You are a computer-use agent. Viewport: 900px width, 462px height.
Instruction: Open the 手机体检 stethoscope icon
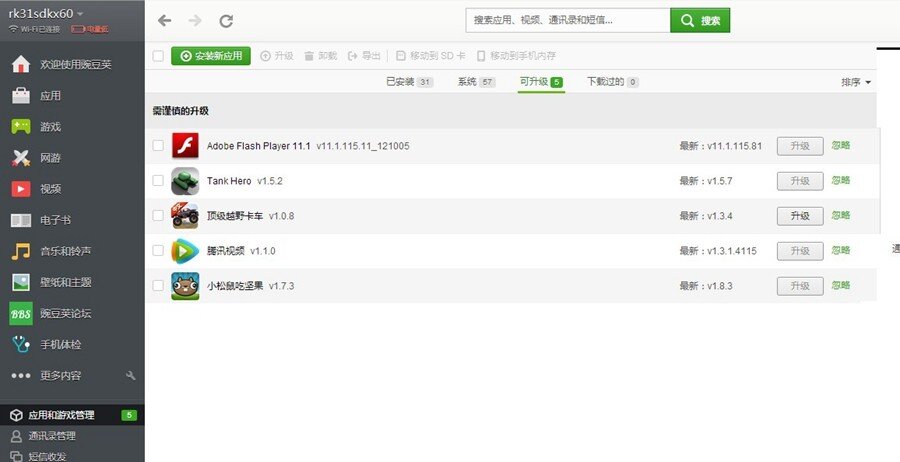[21, 344]
